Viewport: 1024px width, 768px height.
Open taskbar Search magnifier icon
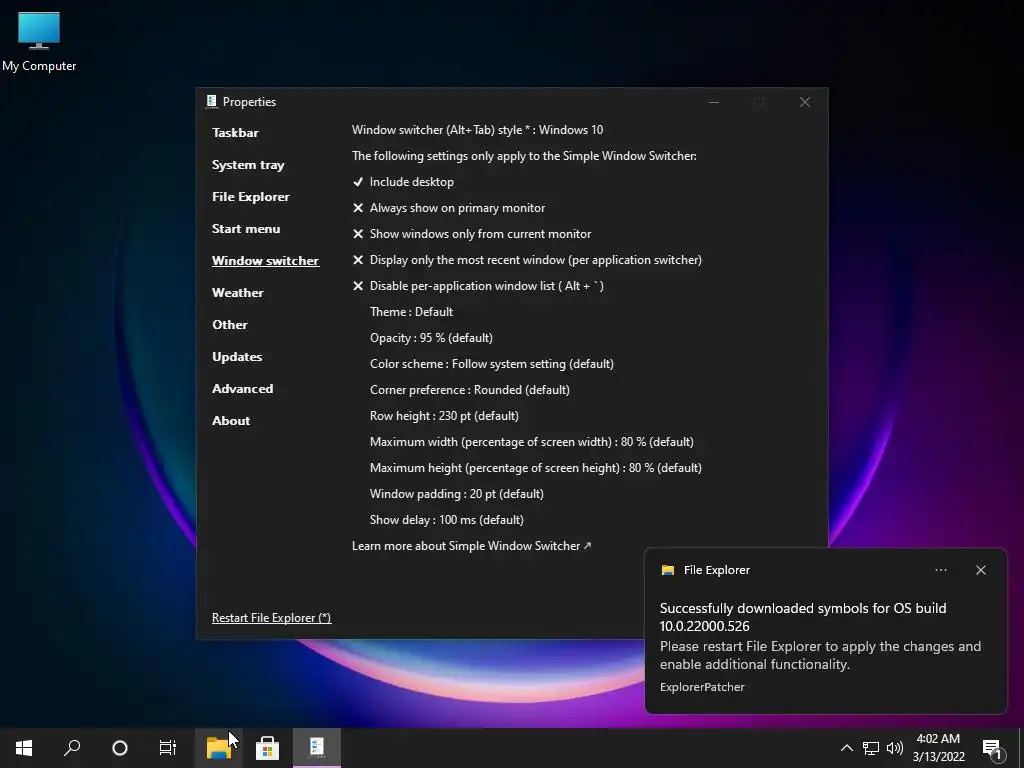(72, 748)
